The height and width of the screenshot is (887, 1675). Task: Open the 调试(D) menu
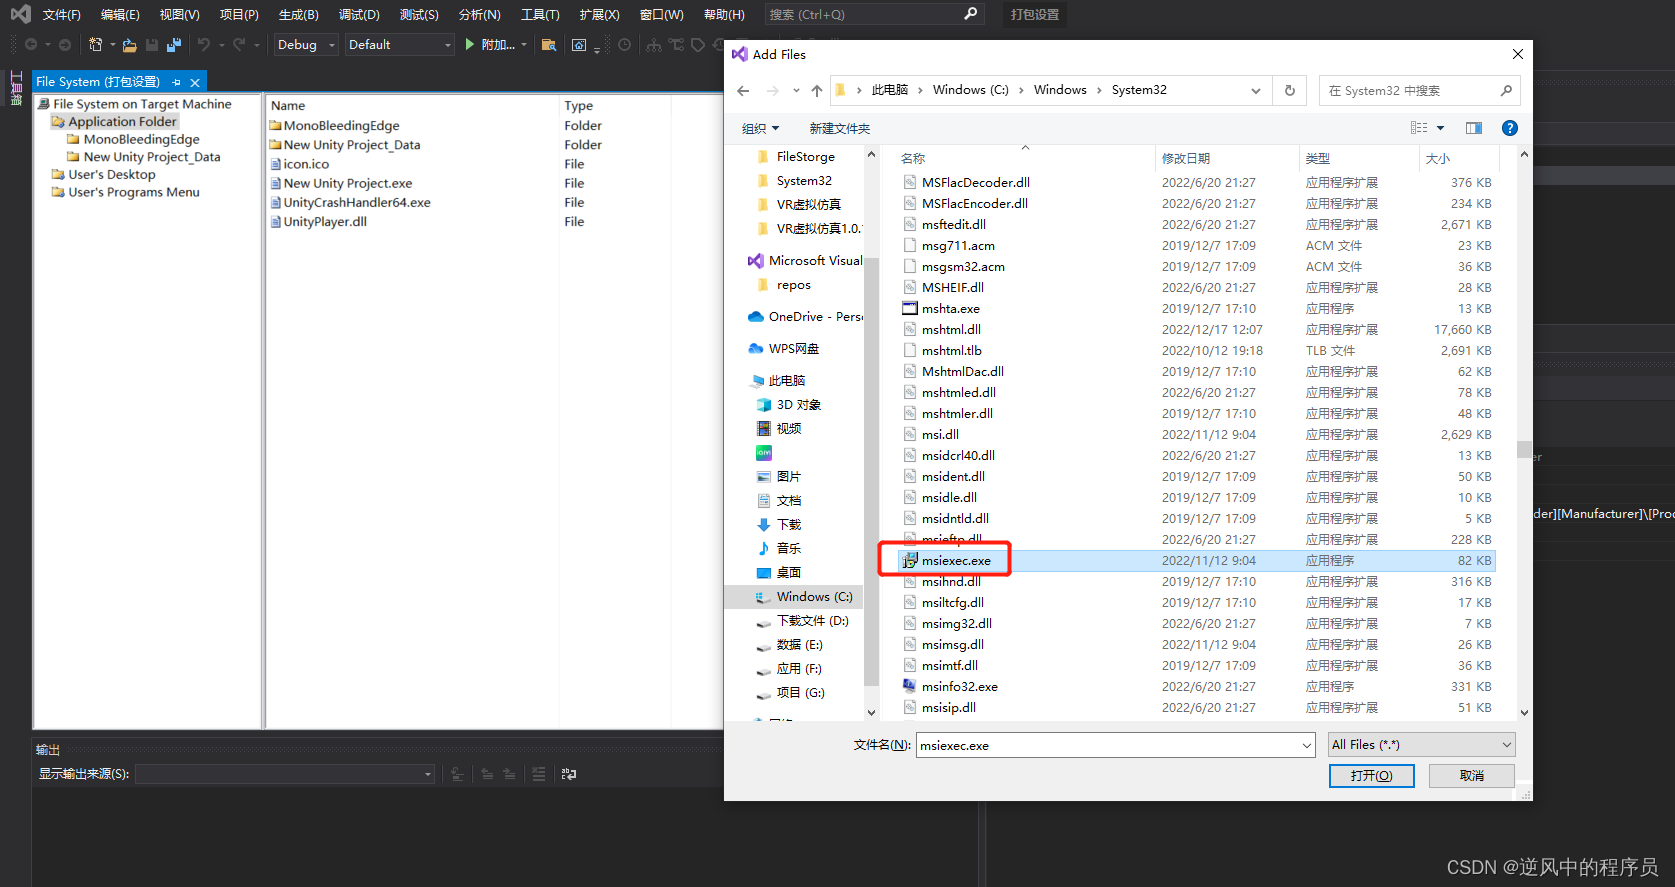359,14
